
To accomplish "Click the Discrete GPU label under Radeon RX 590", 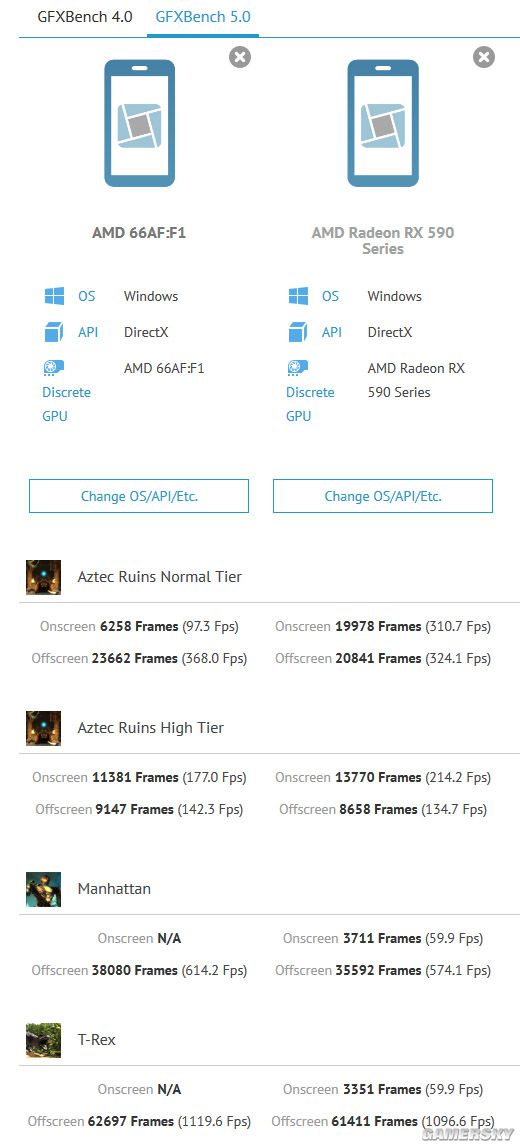I will tap(310, 404).
